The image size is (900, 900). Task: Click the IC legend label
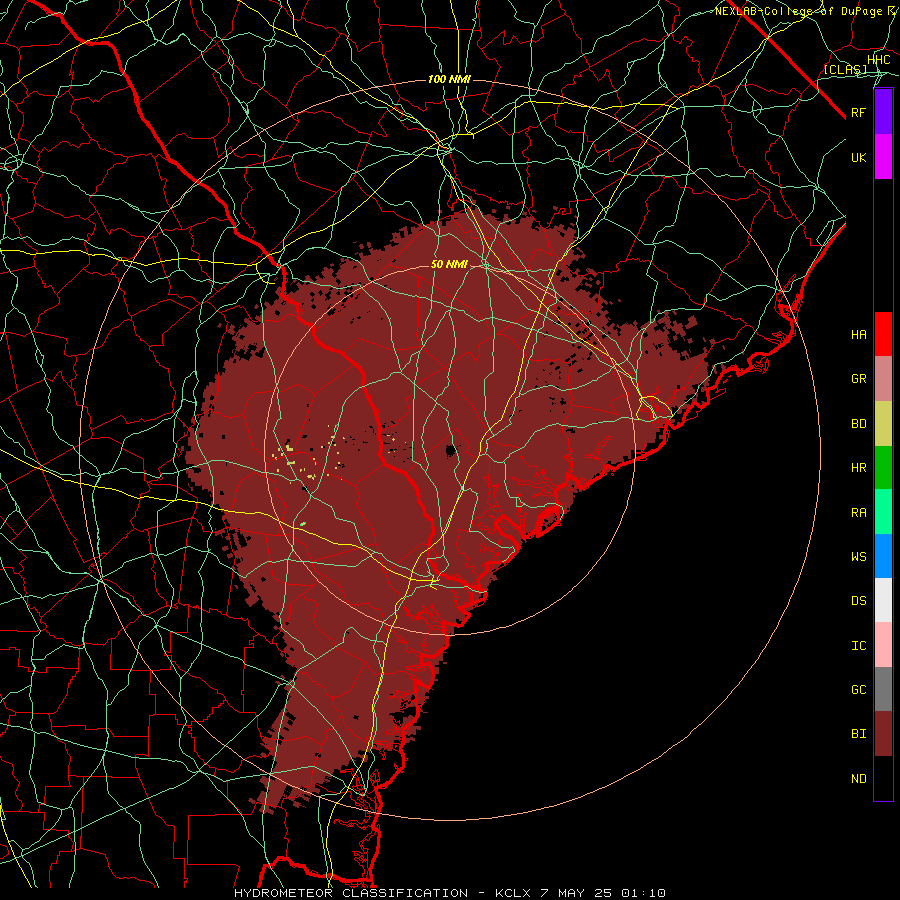click(858, 646)
